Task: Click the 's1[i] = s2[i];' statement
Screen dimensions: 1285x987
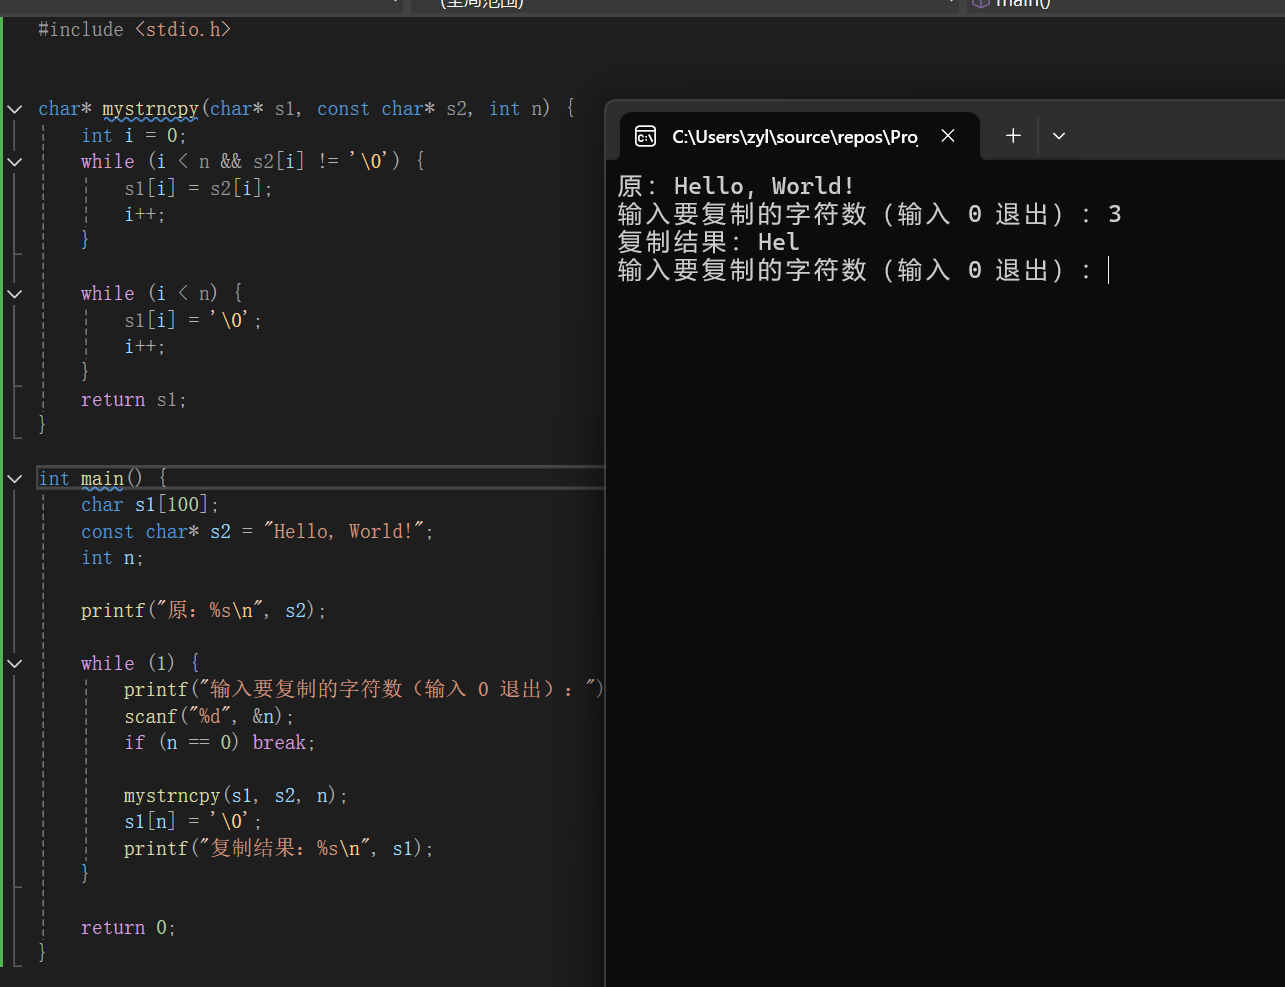Action: point(198,188)
